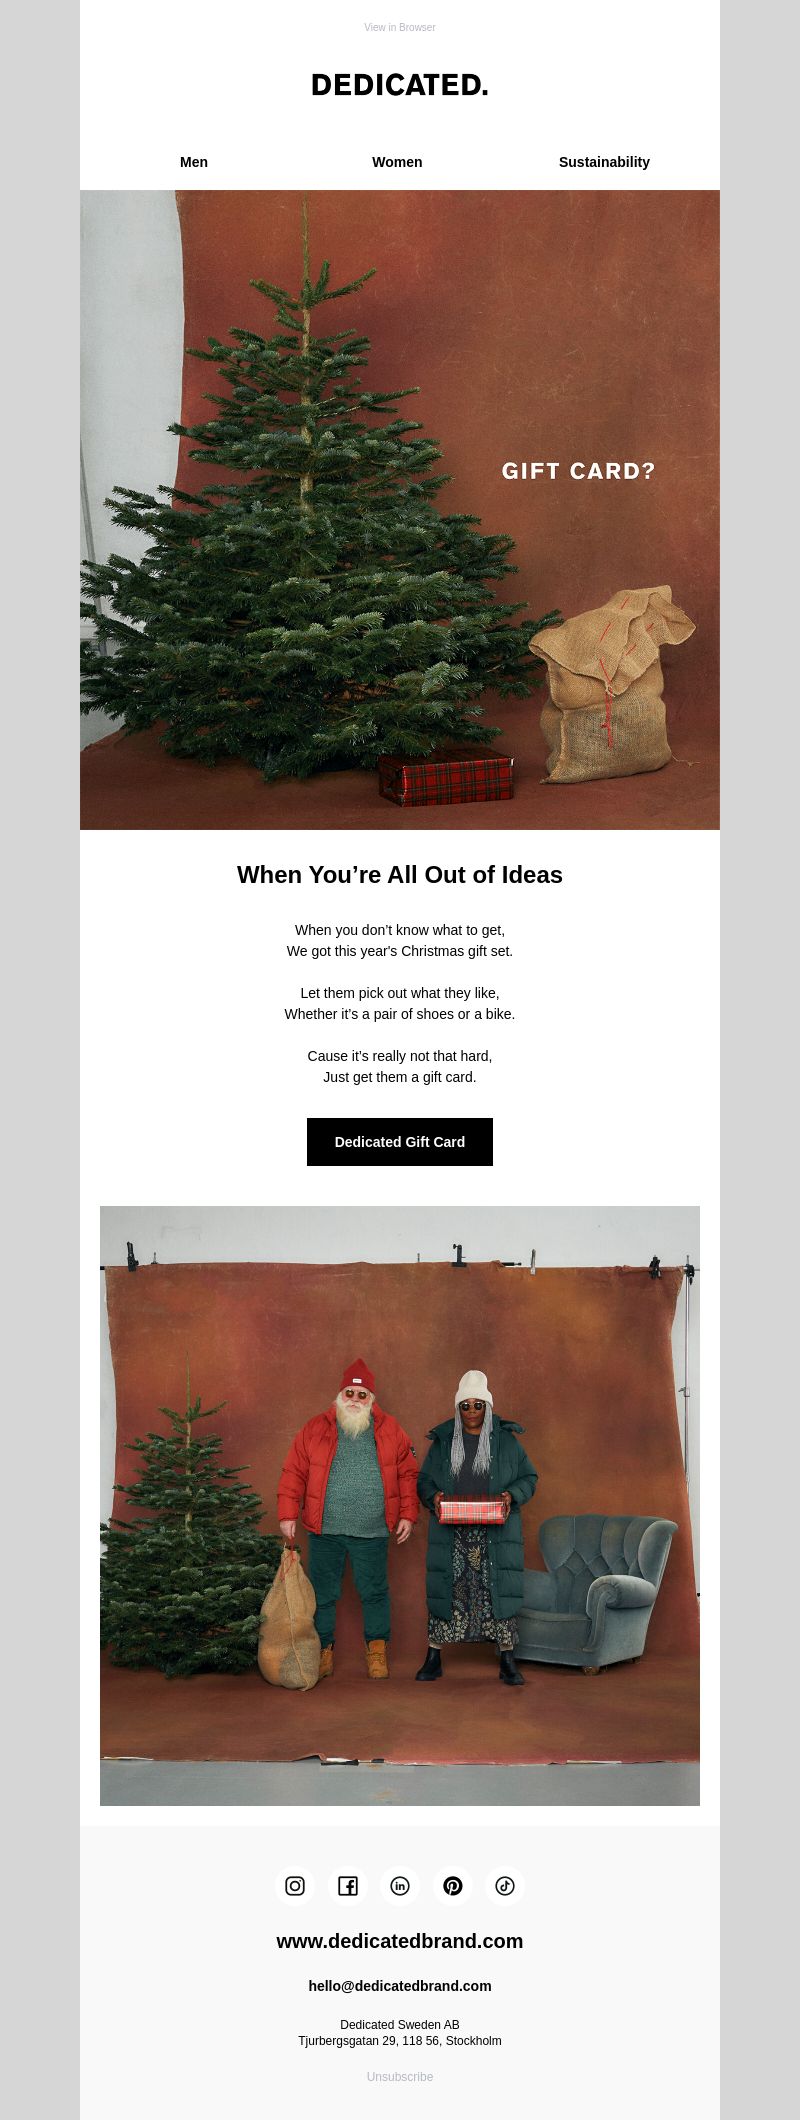Image resolution: width=800 pixels, height=2121 pixels.
Task: Click the Christmas tree hero image
Action: (400, 510)
